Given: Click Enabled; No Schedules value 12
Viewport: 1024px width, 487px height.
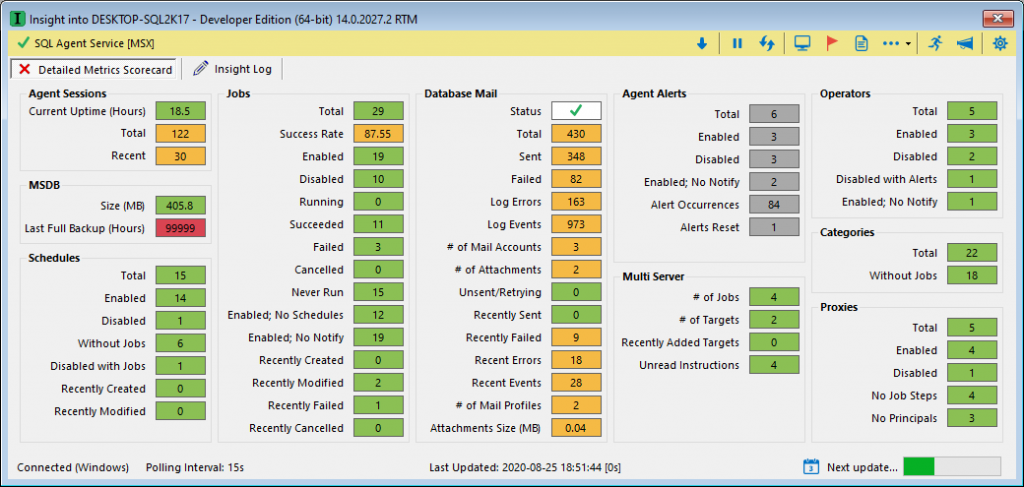Looking at the screenshot, I should click(378, 315).
